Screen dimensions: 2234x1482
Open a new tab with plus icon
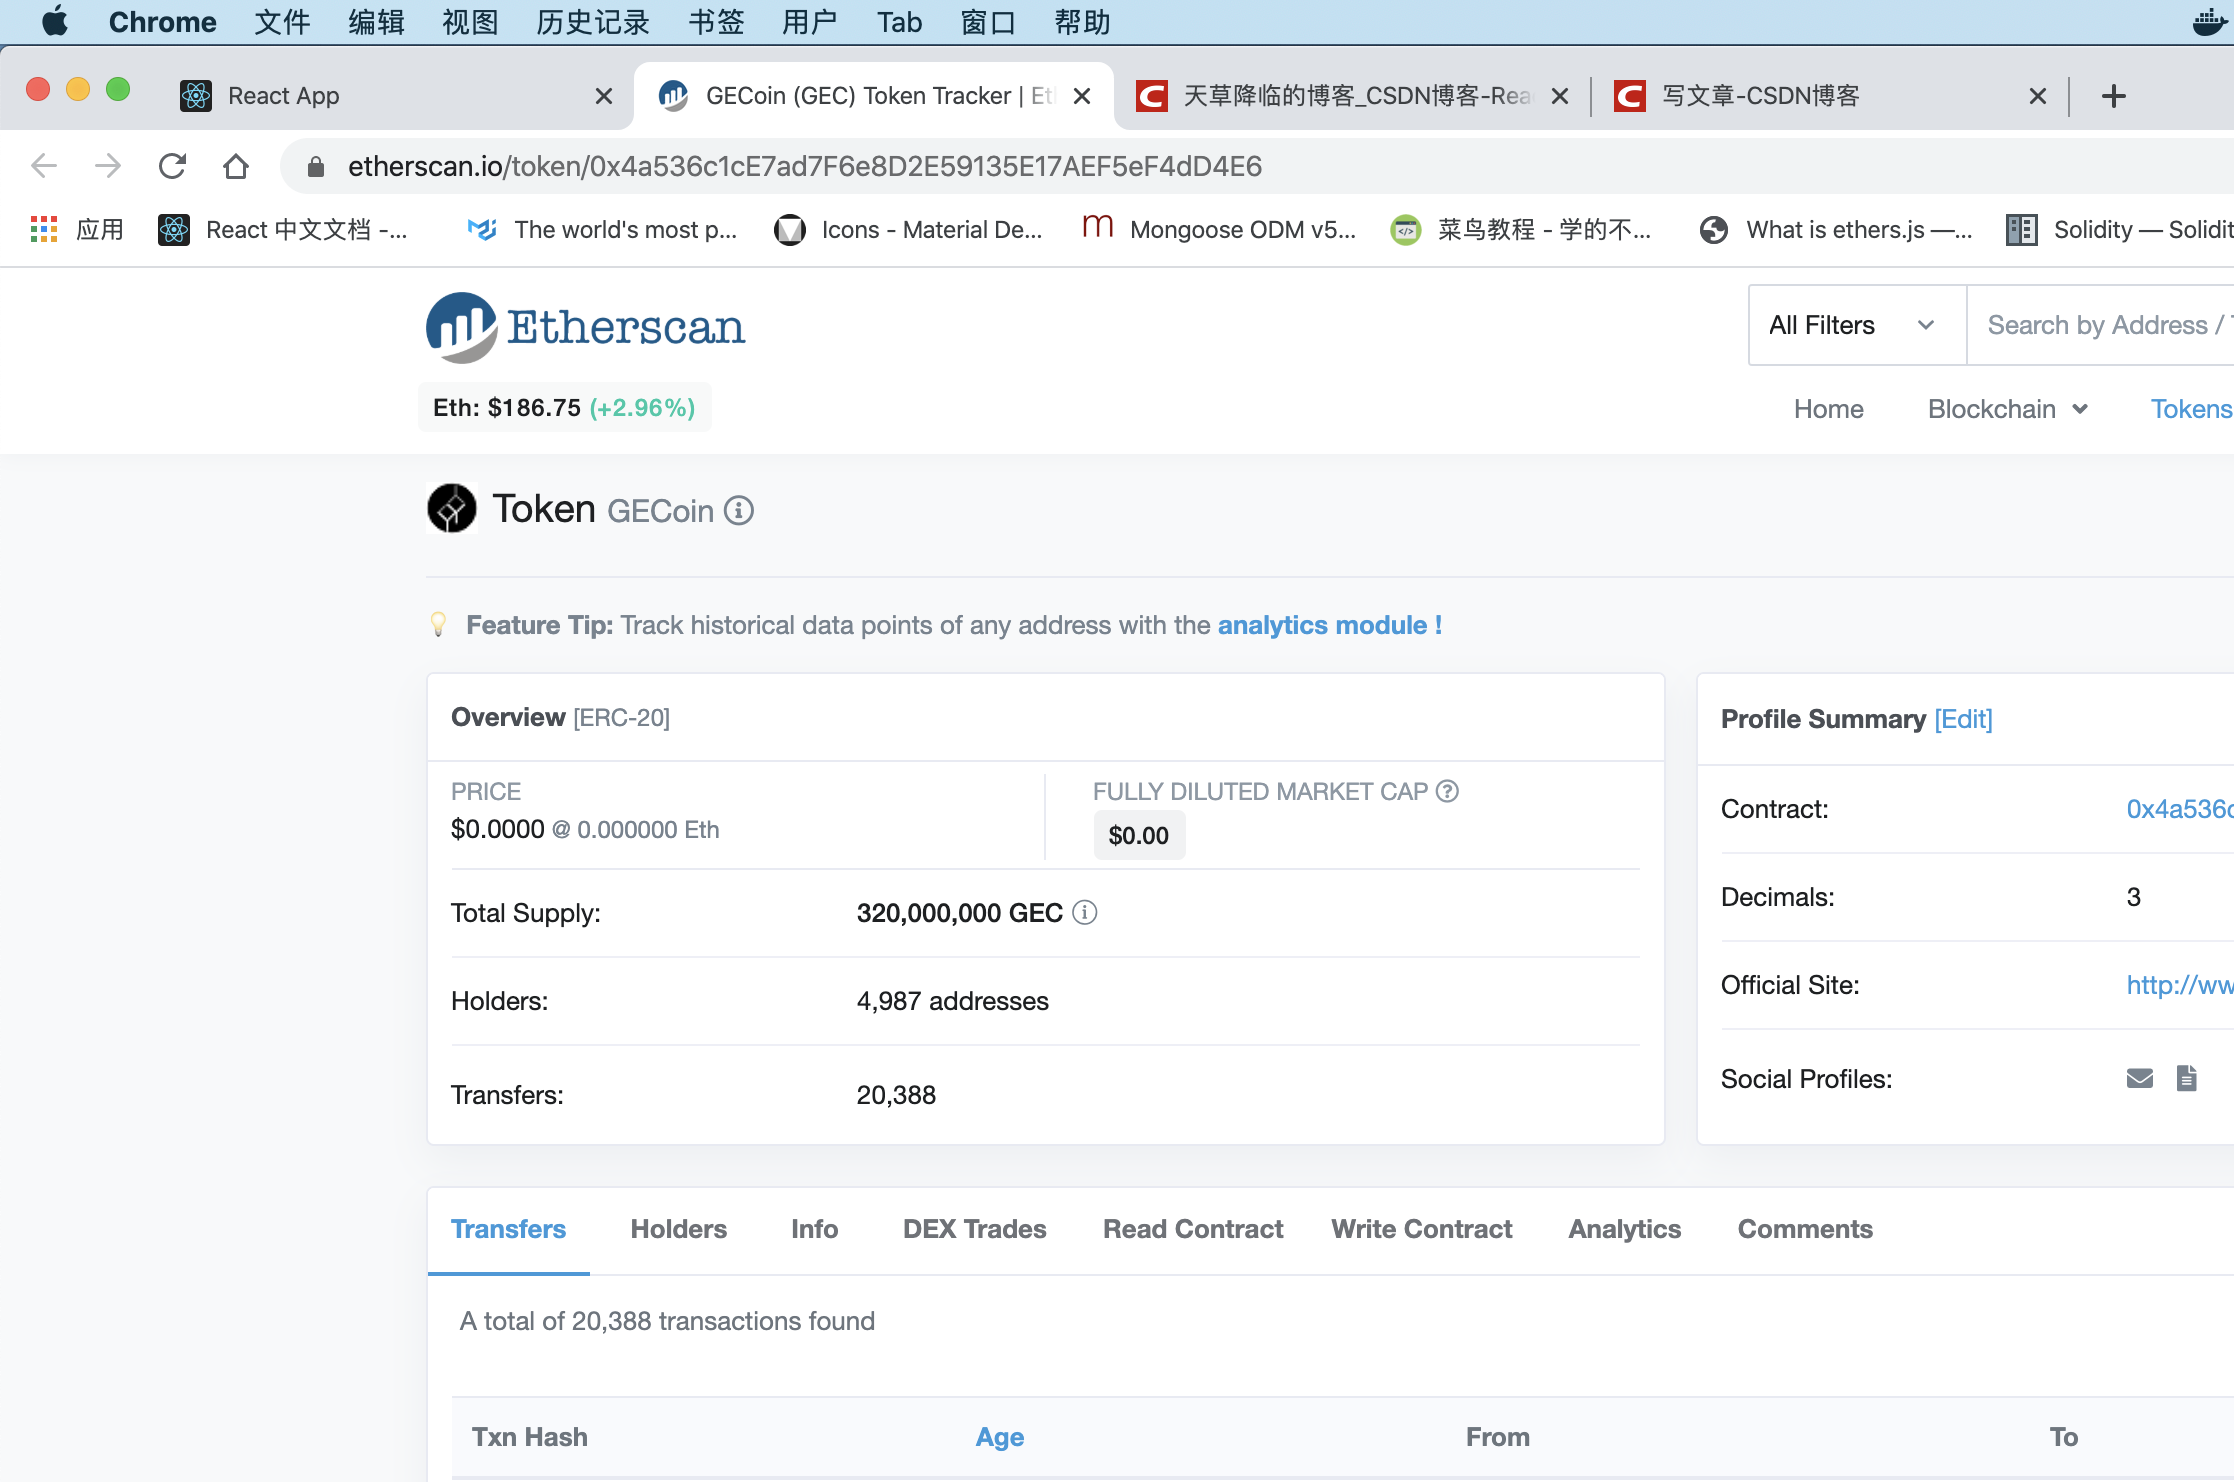tap(2113, 96)
